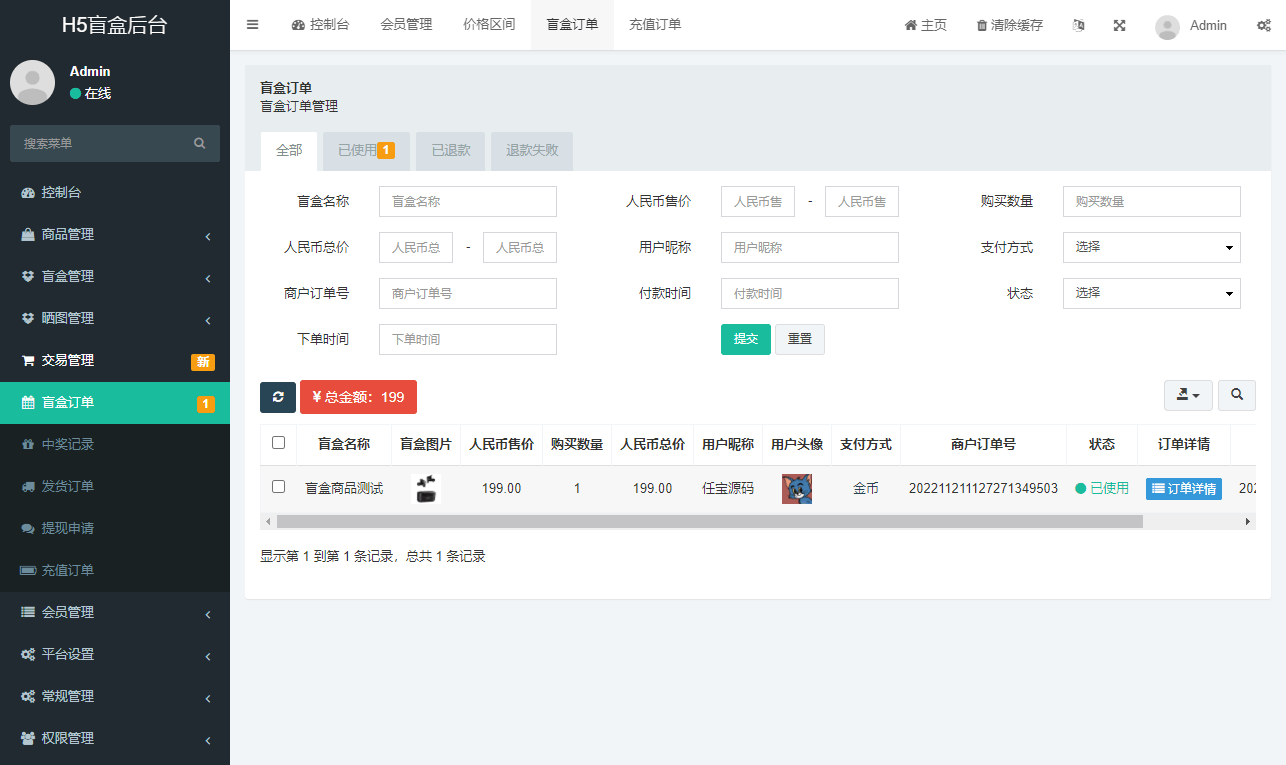Click the table search magnifier icon
The image size is (1286, 765).
[1237, 396]
